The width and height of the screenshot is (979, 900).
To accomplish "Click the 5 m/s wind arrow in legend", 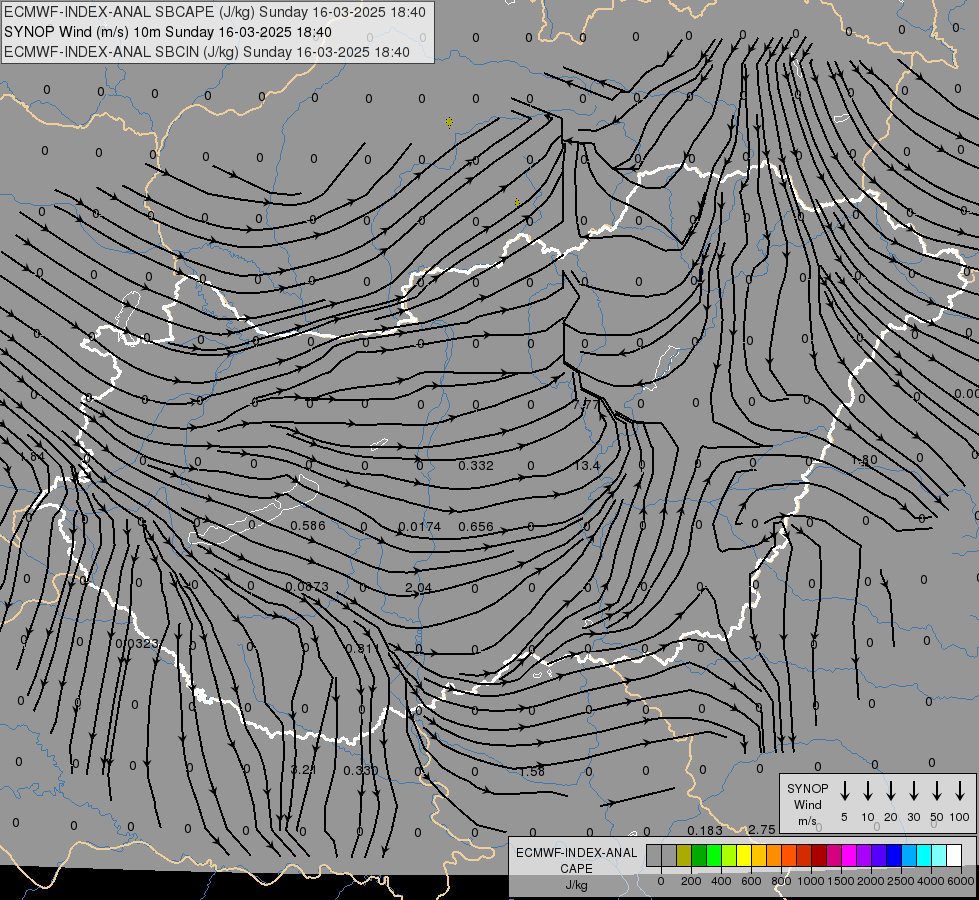I will (844, 791).
